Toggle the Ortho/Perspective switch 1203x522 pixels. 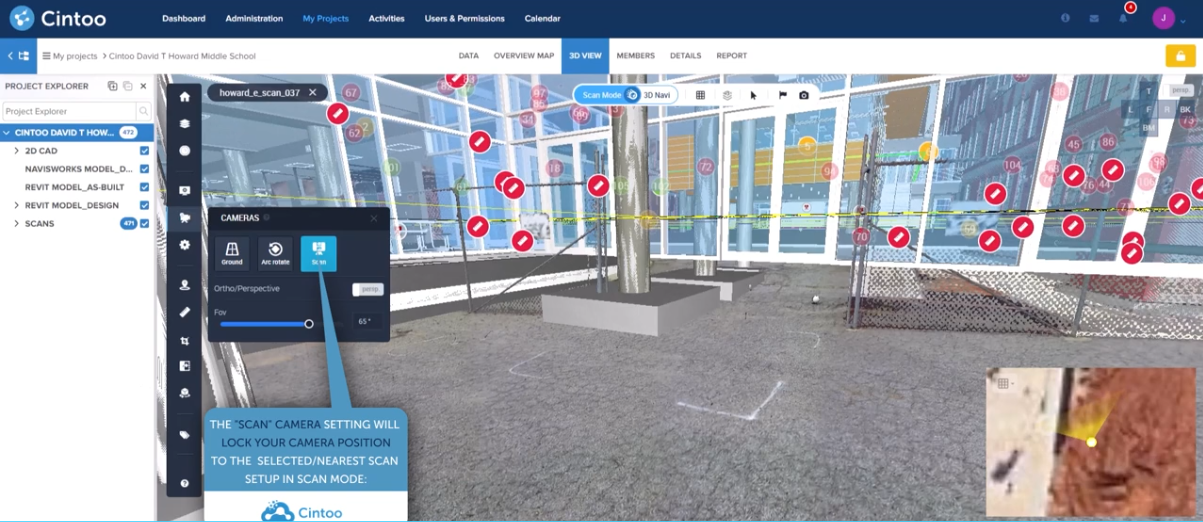pyautogui.click(x=368, y=289)
